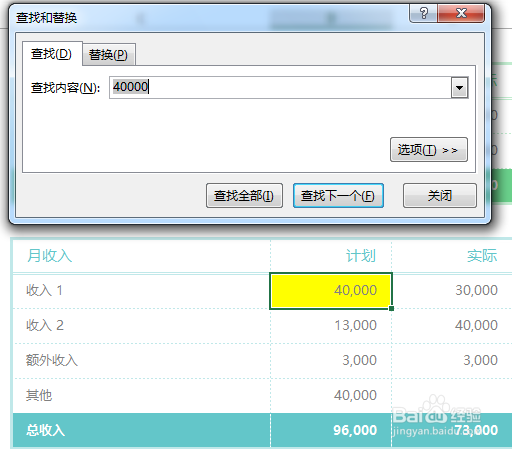Select the 实际 column header
512x449 pixels.
click(452, 256)
